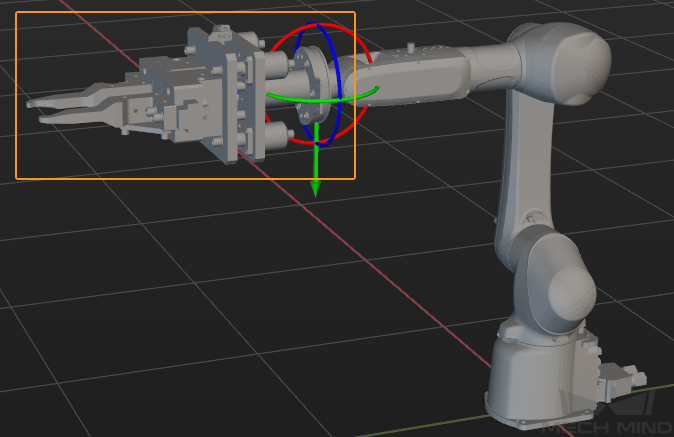Select the round tool flange disc
This screenshot has height=437, width=674.
pos(312,88)
